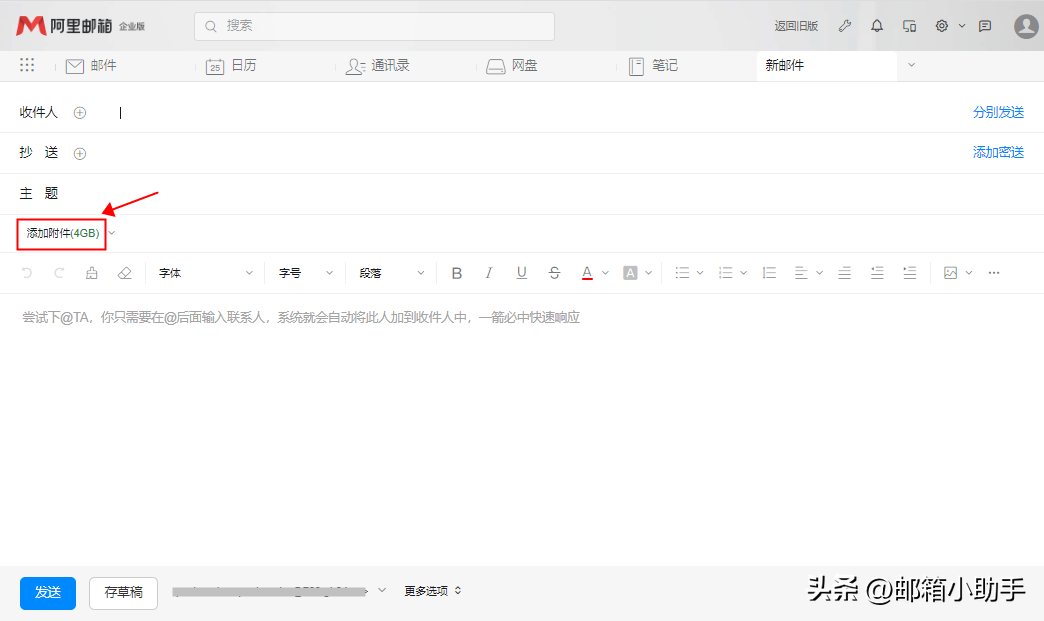Click the notification bell icon
The image size is (1044, 621).
(x=877, y=26)
